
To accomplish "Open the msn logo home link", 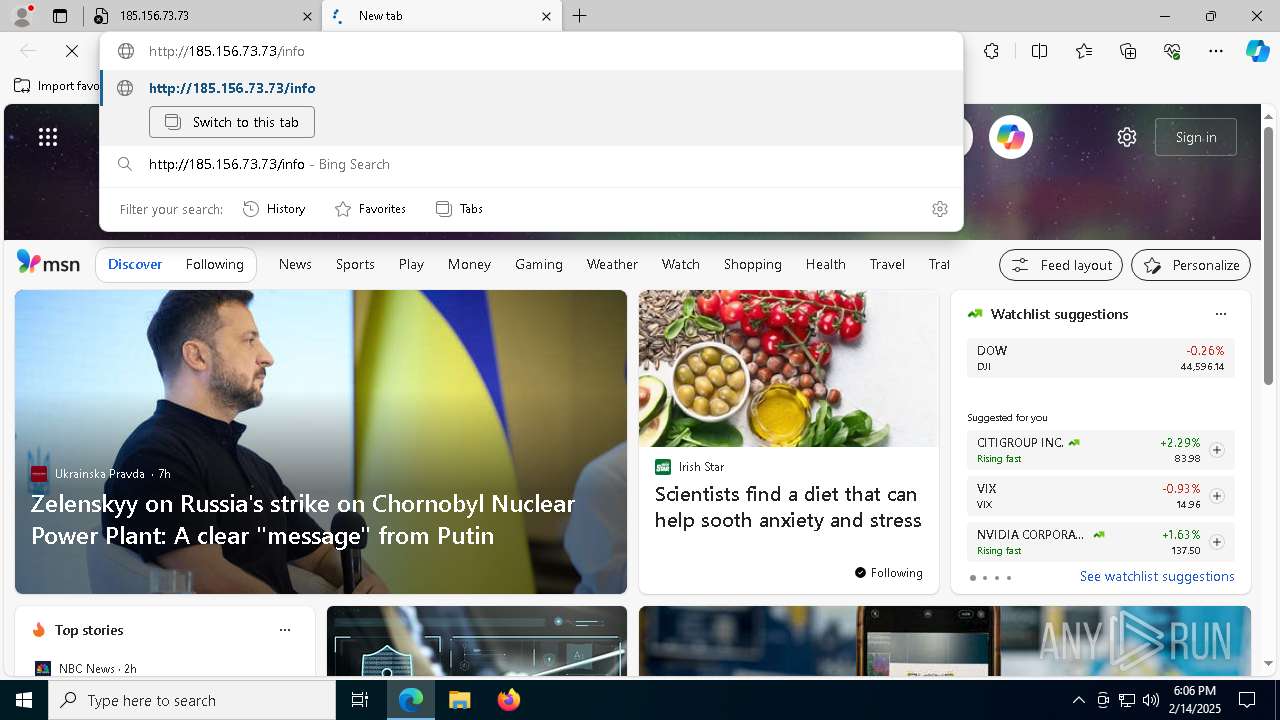I will pyautogui.click(x=48, y=263).
